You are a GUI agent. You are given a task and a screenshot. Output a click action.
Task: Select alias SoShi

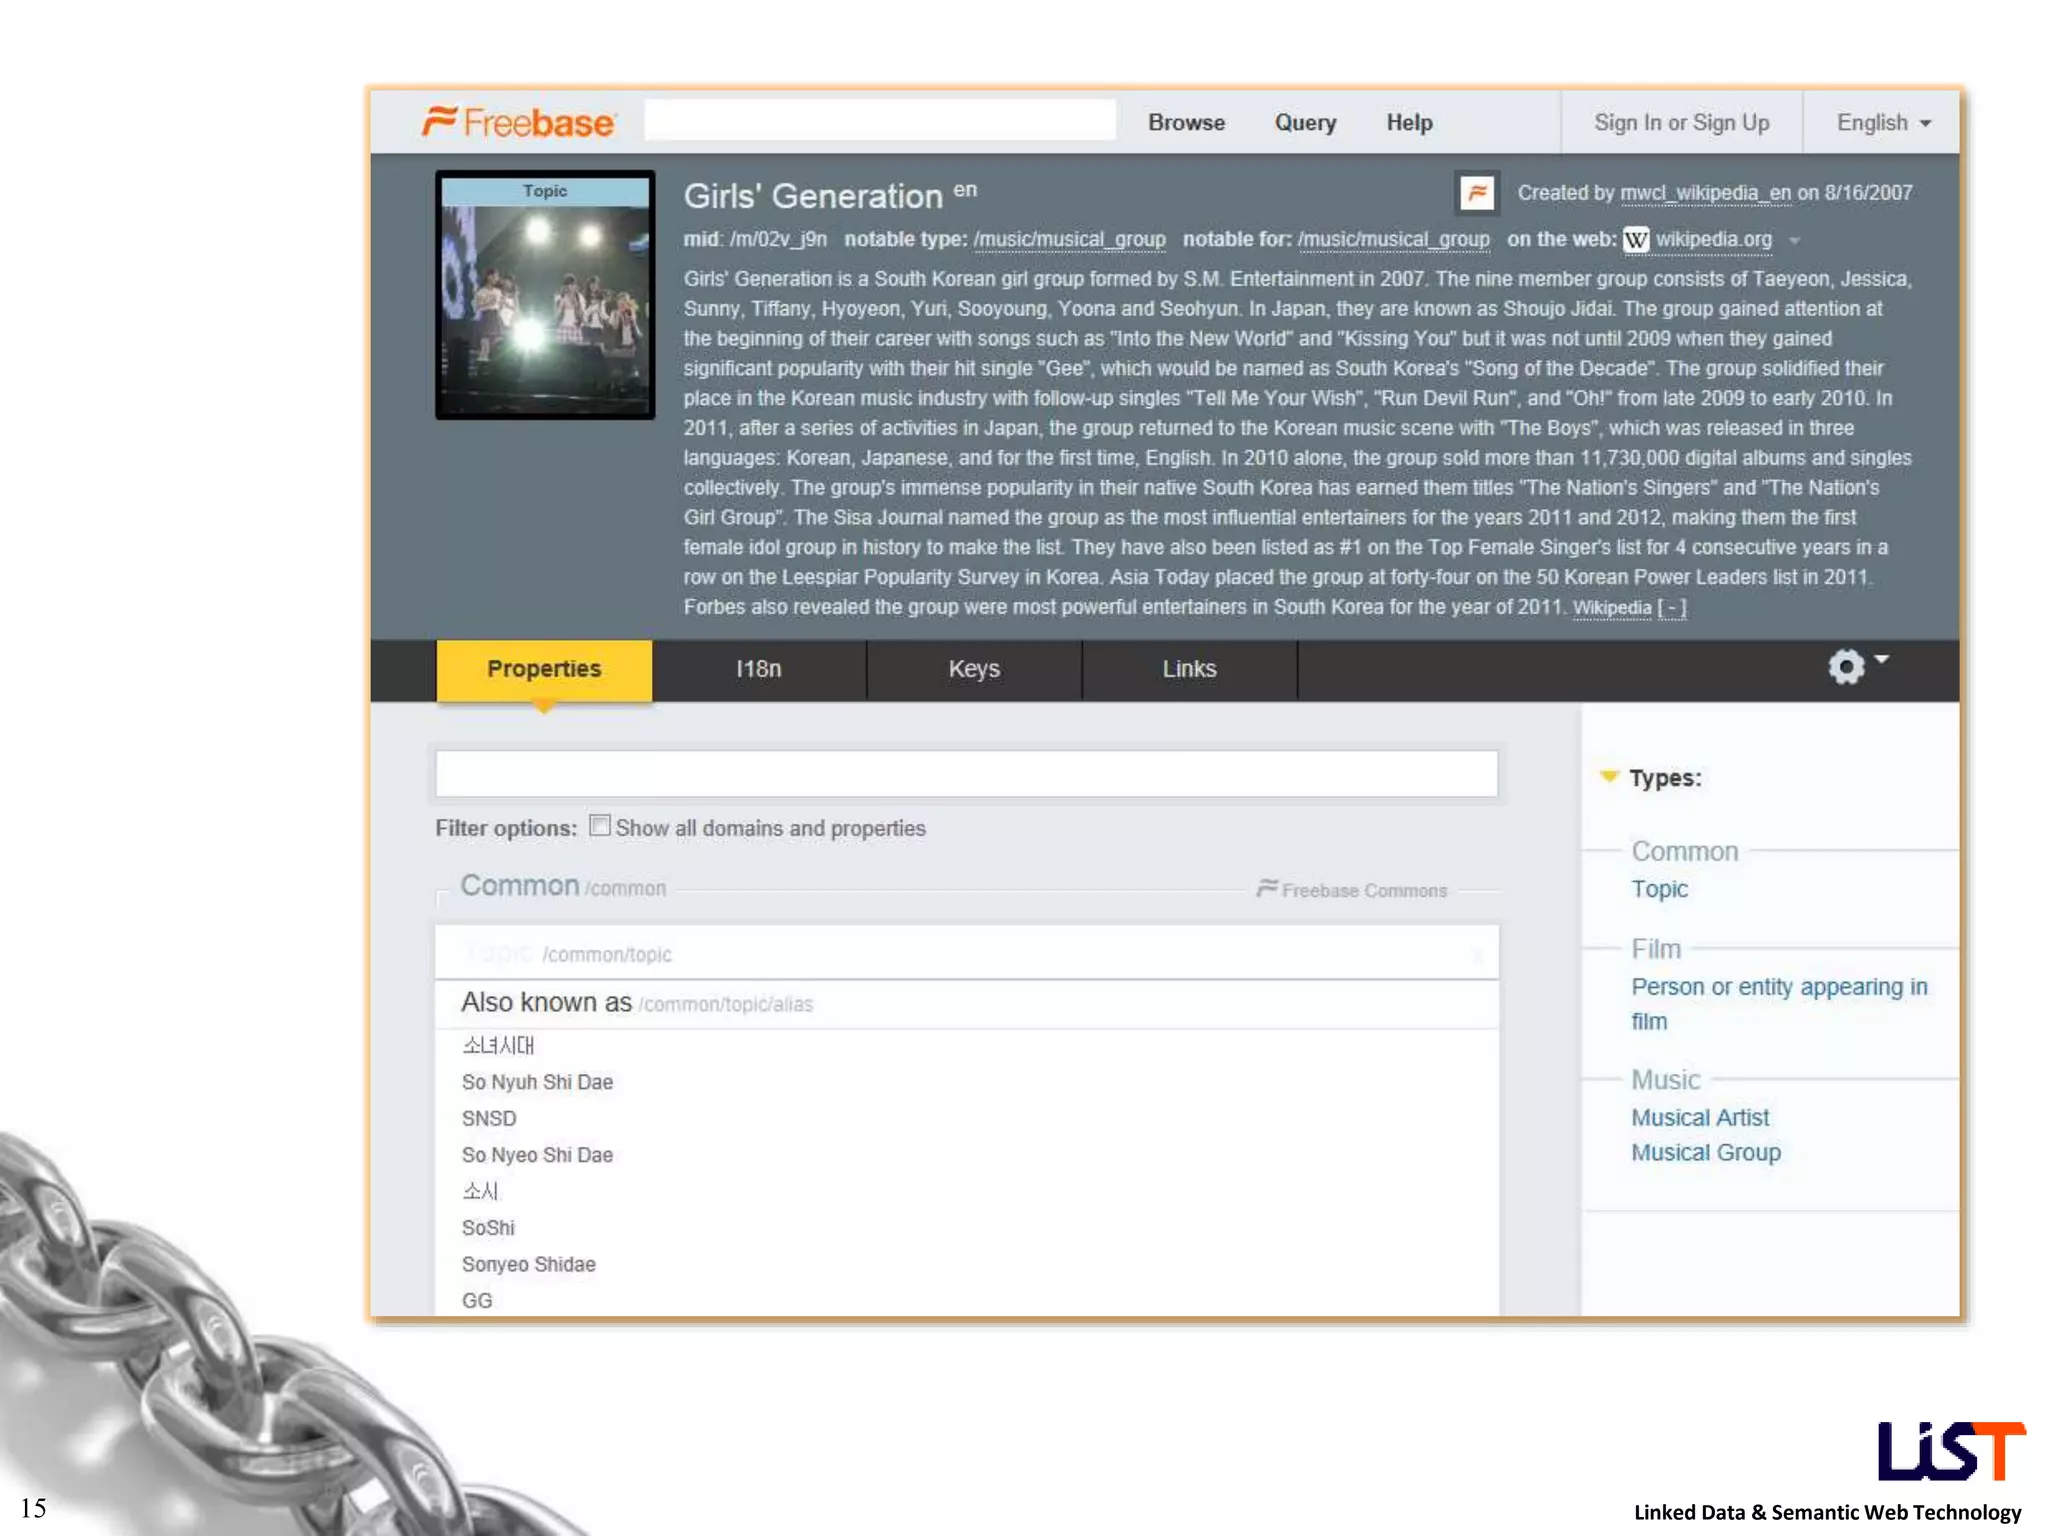[488, 1228]
